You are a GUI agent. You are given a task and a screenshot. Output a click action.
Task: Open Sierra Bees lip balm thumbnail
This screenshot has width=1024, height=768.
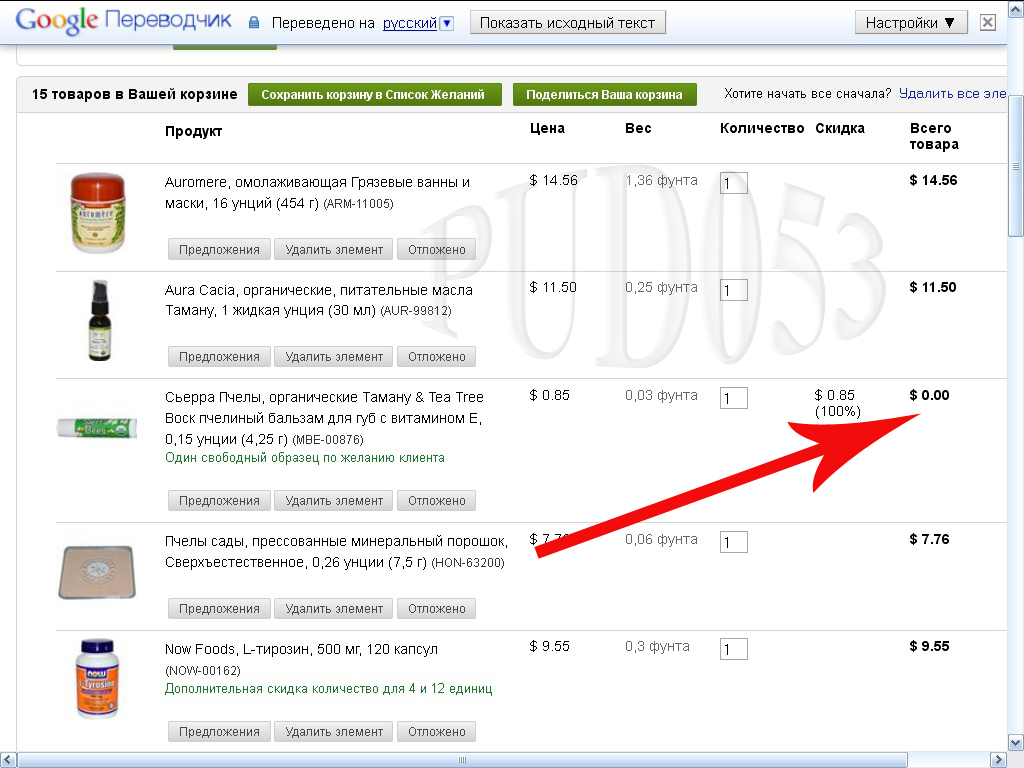tap(97, 428)
